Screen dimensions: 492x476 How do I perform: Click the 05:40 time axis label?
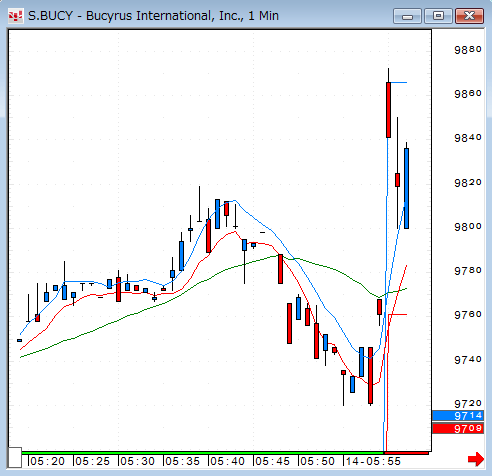pos(227,461)
